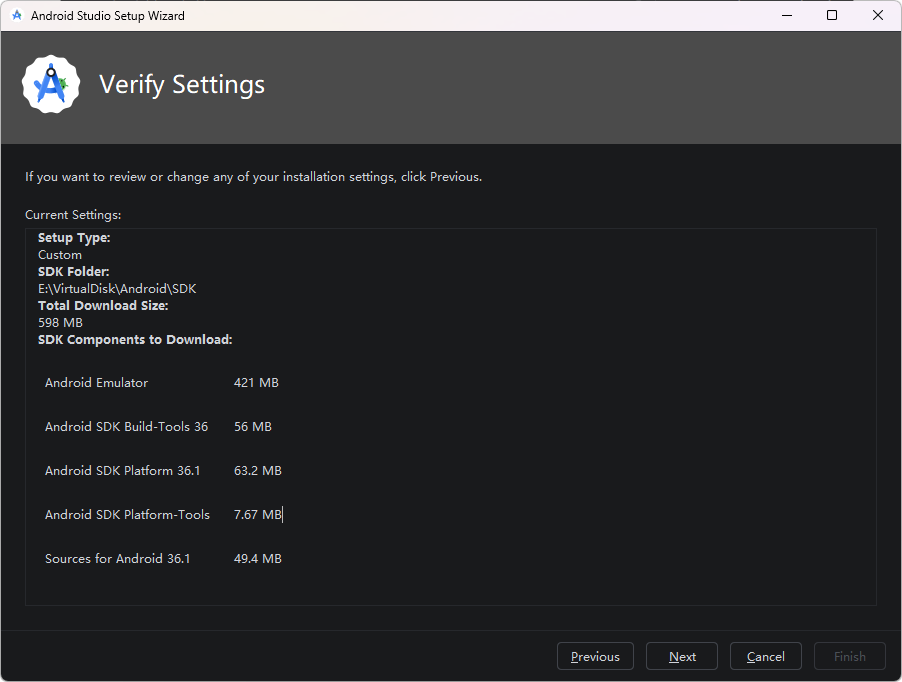Click the Android Studio logo in header
Viewport: 902px width, 682px height.
point(51,84)
